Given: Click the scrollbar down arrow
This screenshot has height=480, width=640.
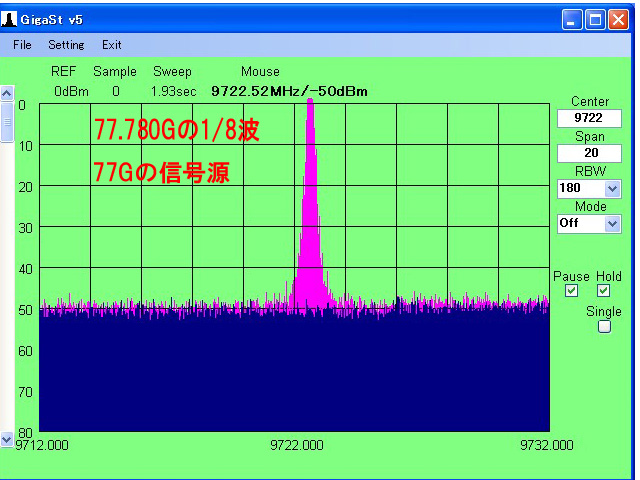Looking at the screenshot, I should pos(7,440).
